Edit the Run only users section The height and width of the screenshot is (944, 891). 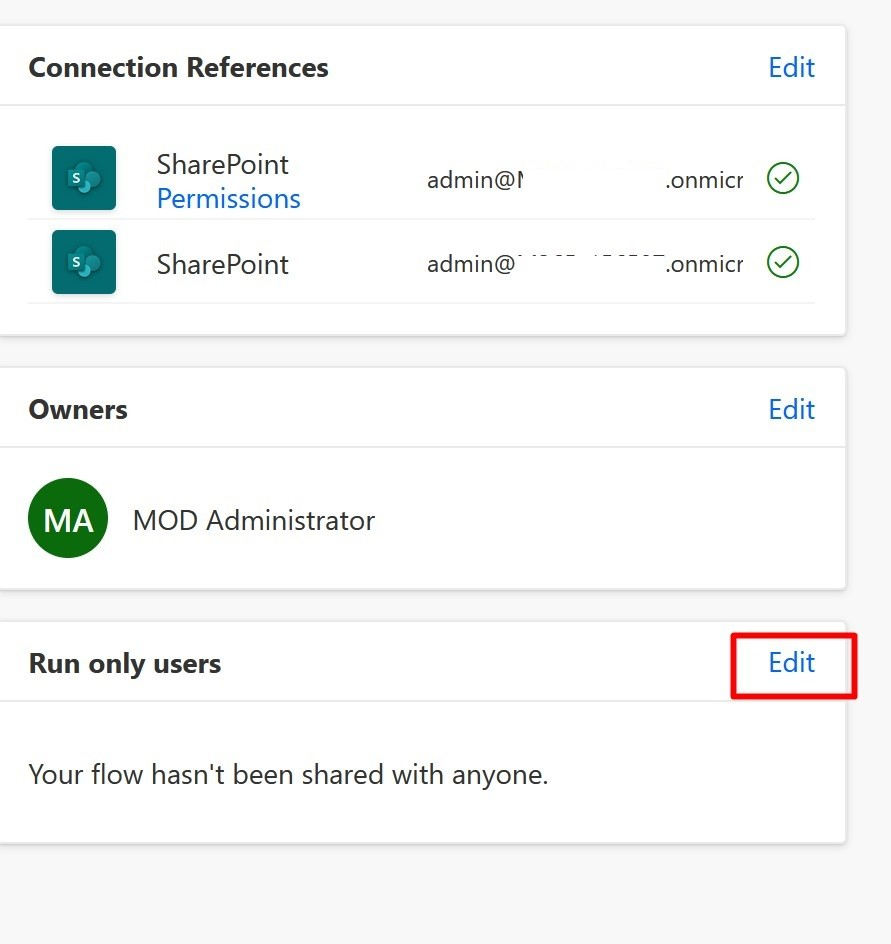[791, 663]
